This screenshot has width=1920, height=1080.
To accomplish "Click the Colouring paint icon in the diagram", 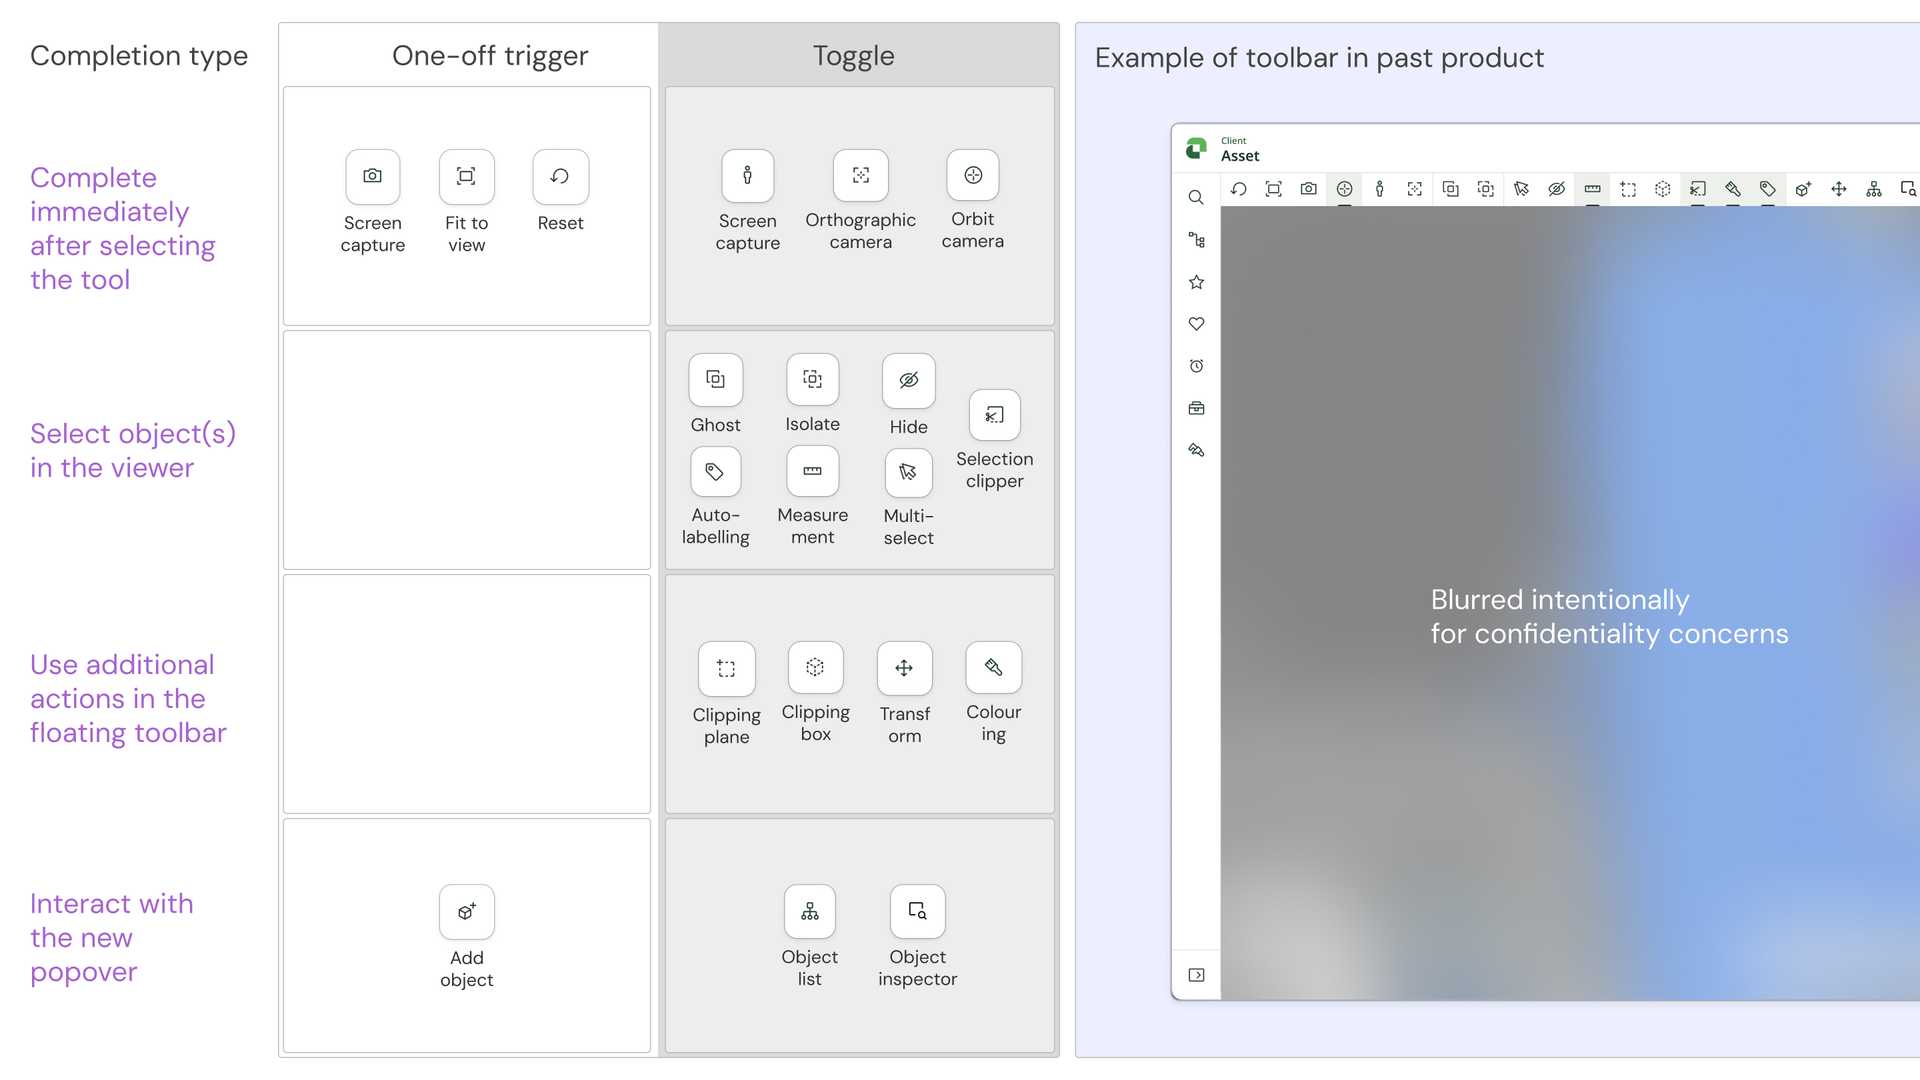I will point(993,667).
